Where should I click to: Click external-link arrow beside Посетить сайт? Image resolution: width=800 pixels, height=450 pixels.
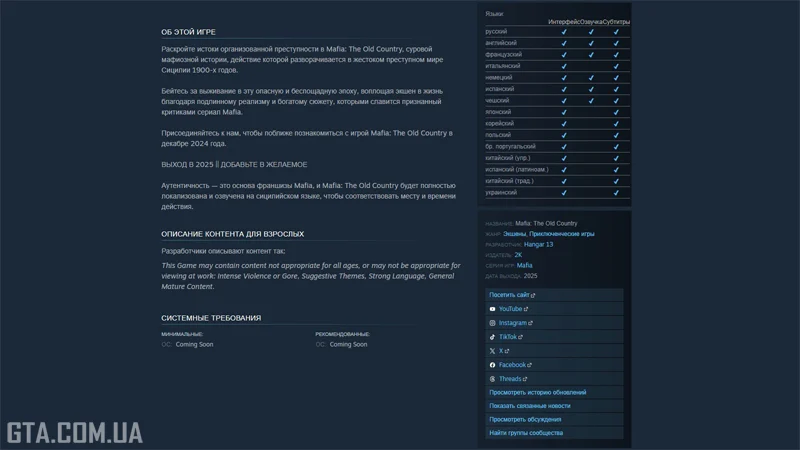point(533,295)
